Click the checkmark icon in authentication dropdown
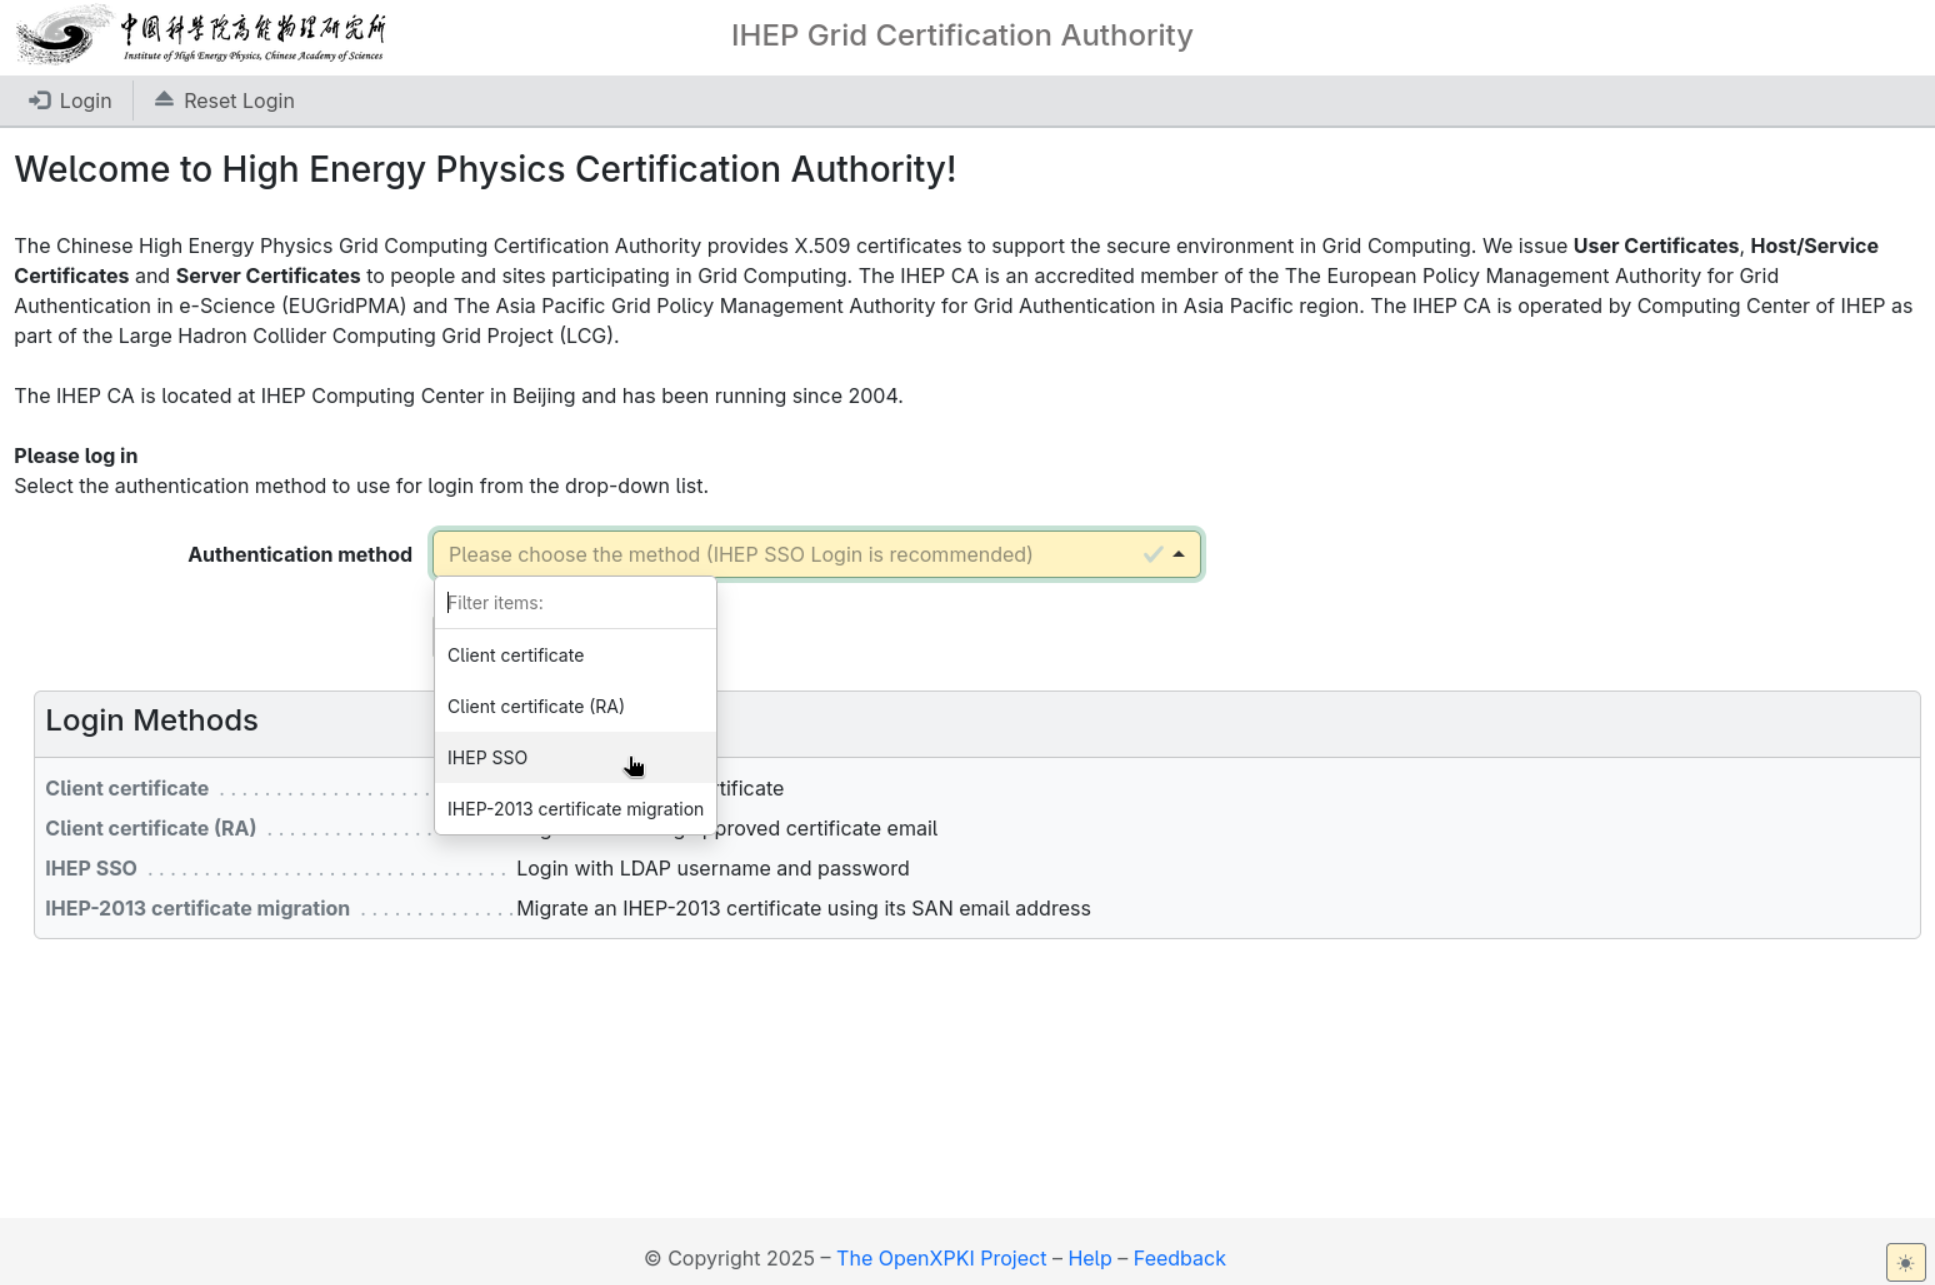The image size is (1935, 1285). click(x=1153, y=554)
